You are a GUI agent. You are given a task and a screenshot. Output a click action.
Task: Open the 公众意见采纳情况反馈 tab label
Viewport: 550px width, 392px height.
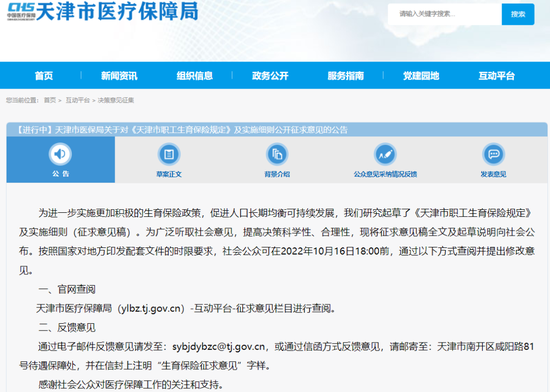(385, 174)
